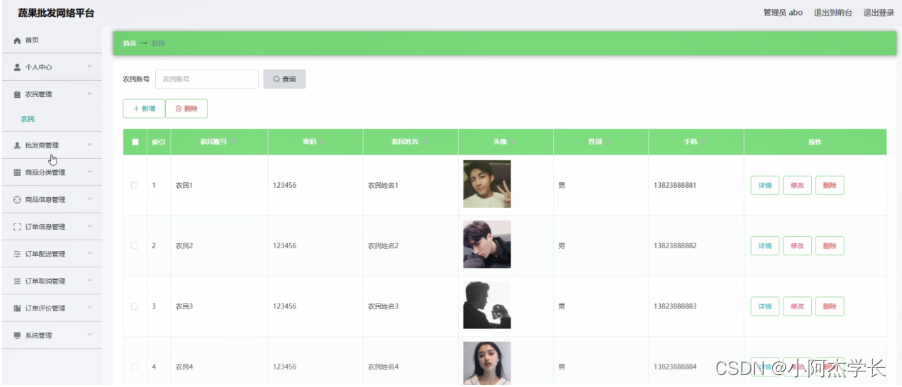The width and height of the screenshot is (902, 387).
Task: Click the 商品信息管理 circle icon
Action: 17,200
